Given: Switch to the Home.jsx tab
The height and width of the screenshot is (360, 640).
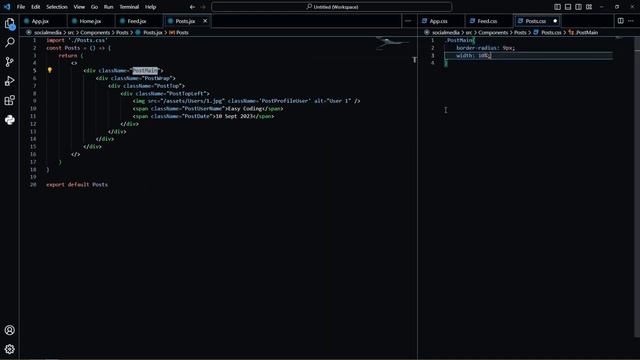Looking at the screenshot, I should pos(90,21).
